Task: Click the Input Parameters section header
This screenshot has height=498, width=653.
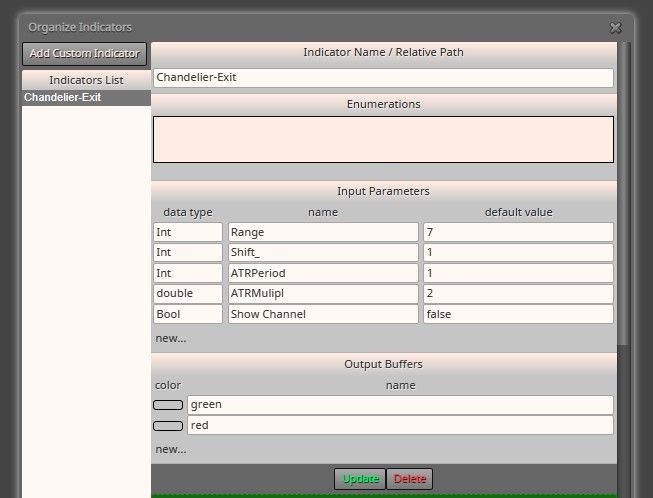Action: click(x=384, y=192)
